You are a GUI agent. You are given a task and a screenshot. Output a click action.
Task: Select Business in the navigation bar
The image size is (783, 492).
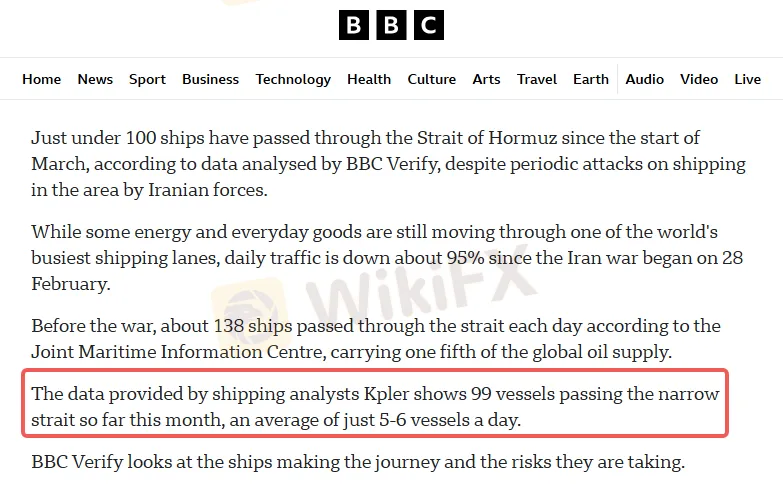pos(210,79)
